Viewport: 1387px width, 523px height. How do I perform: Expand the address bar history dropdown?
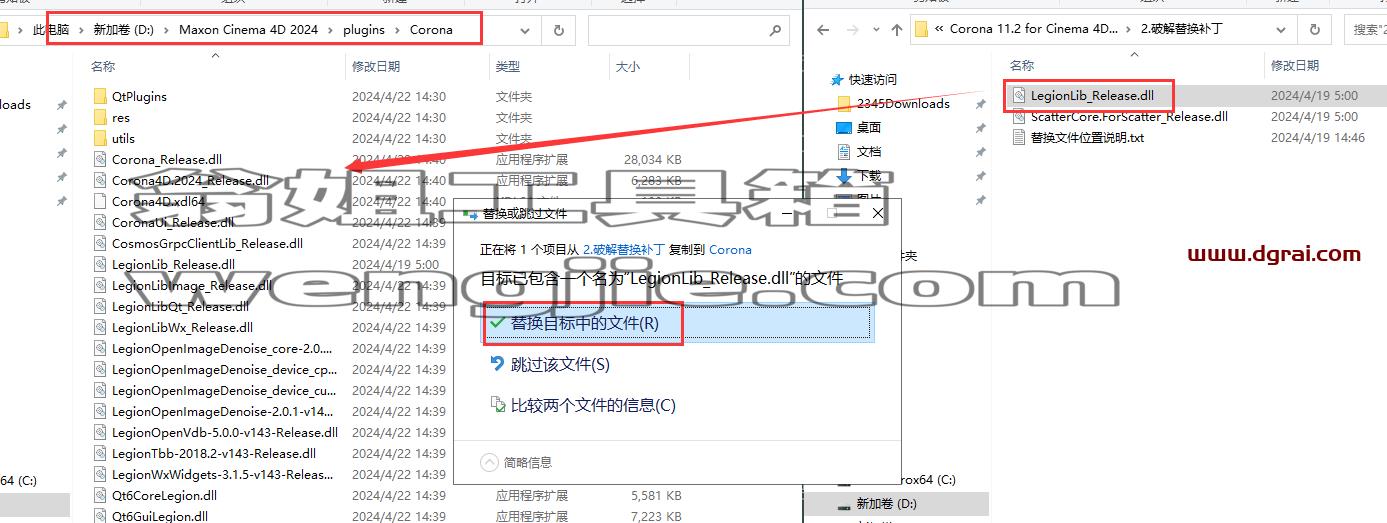527,30
